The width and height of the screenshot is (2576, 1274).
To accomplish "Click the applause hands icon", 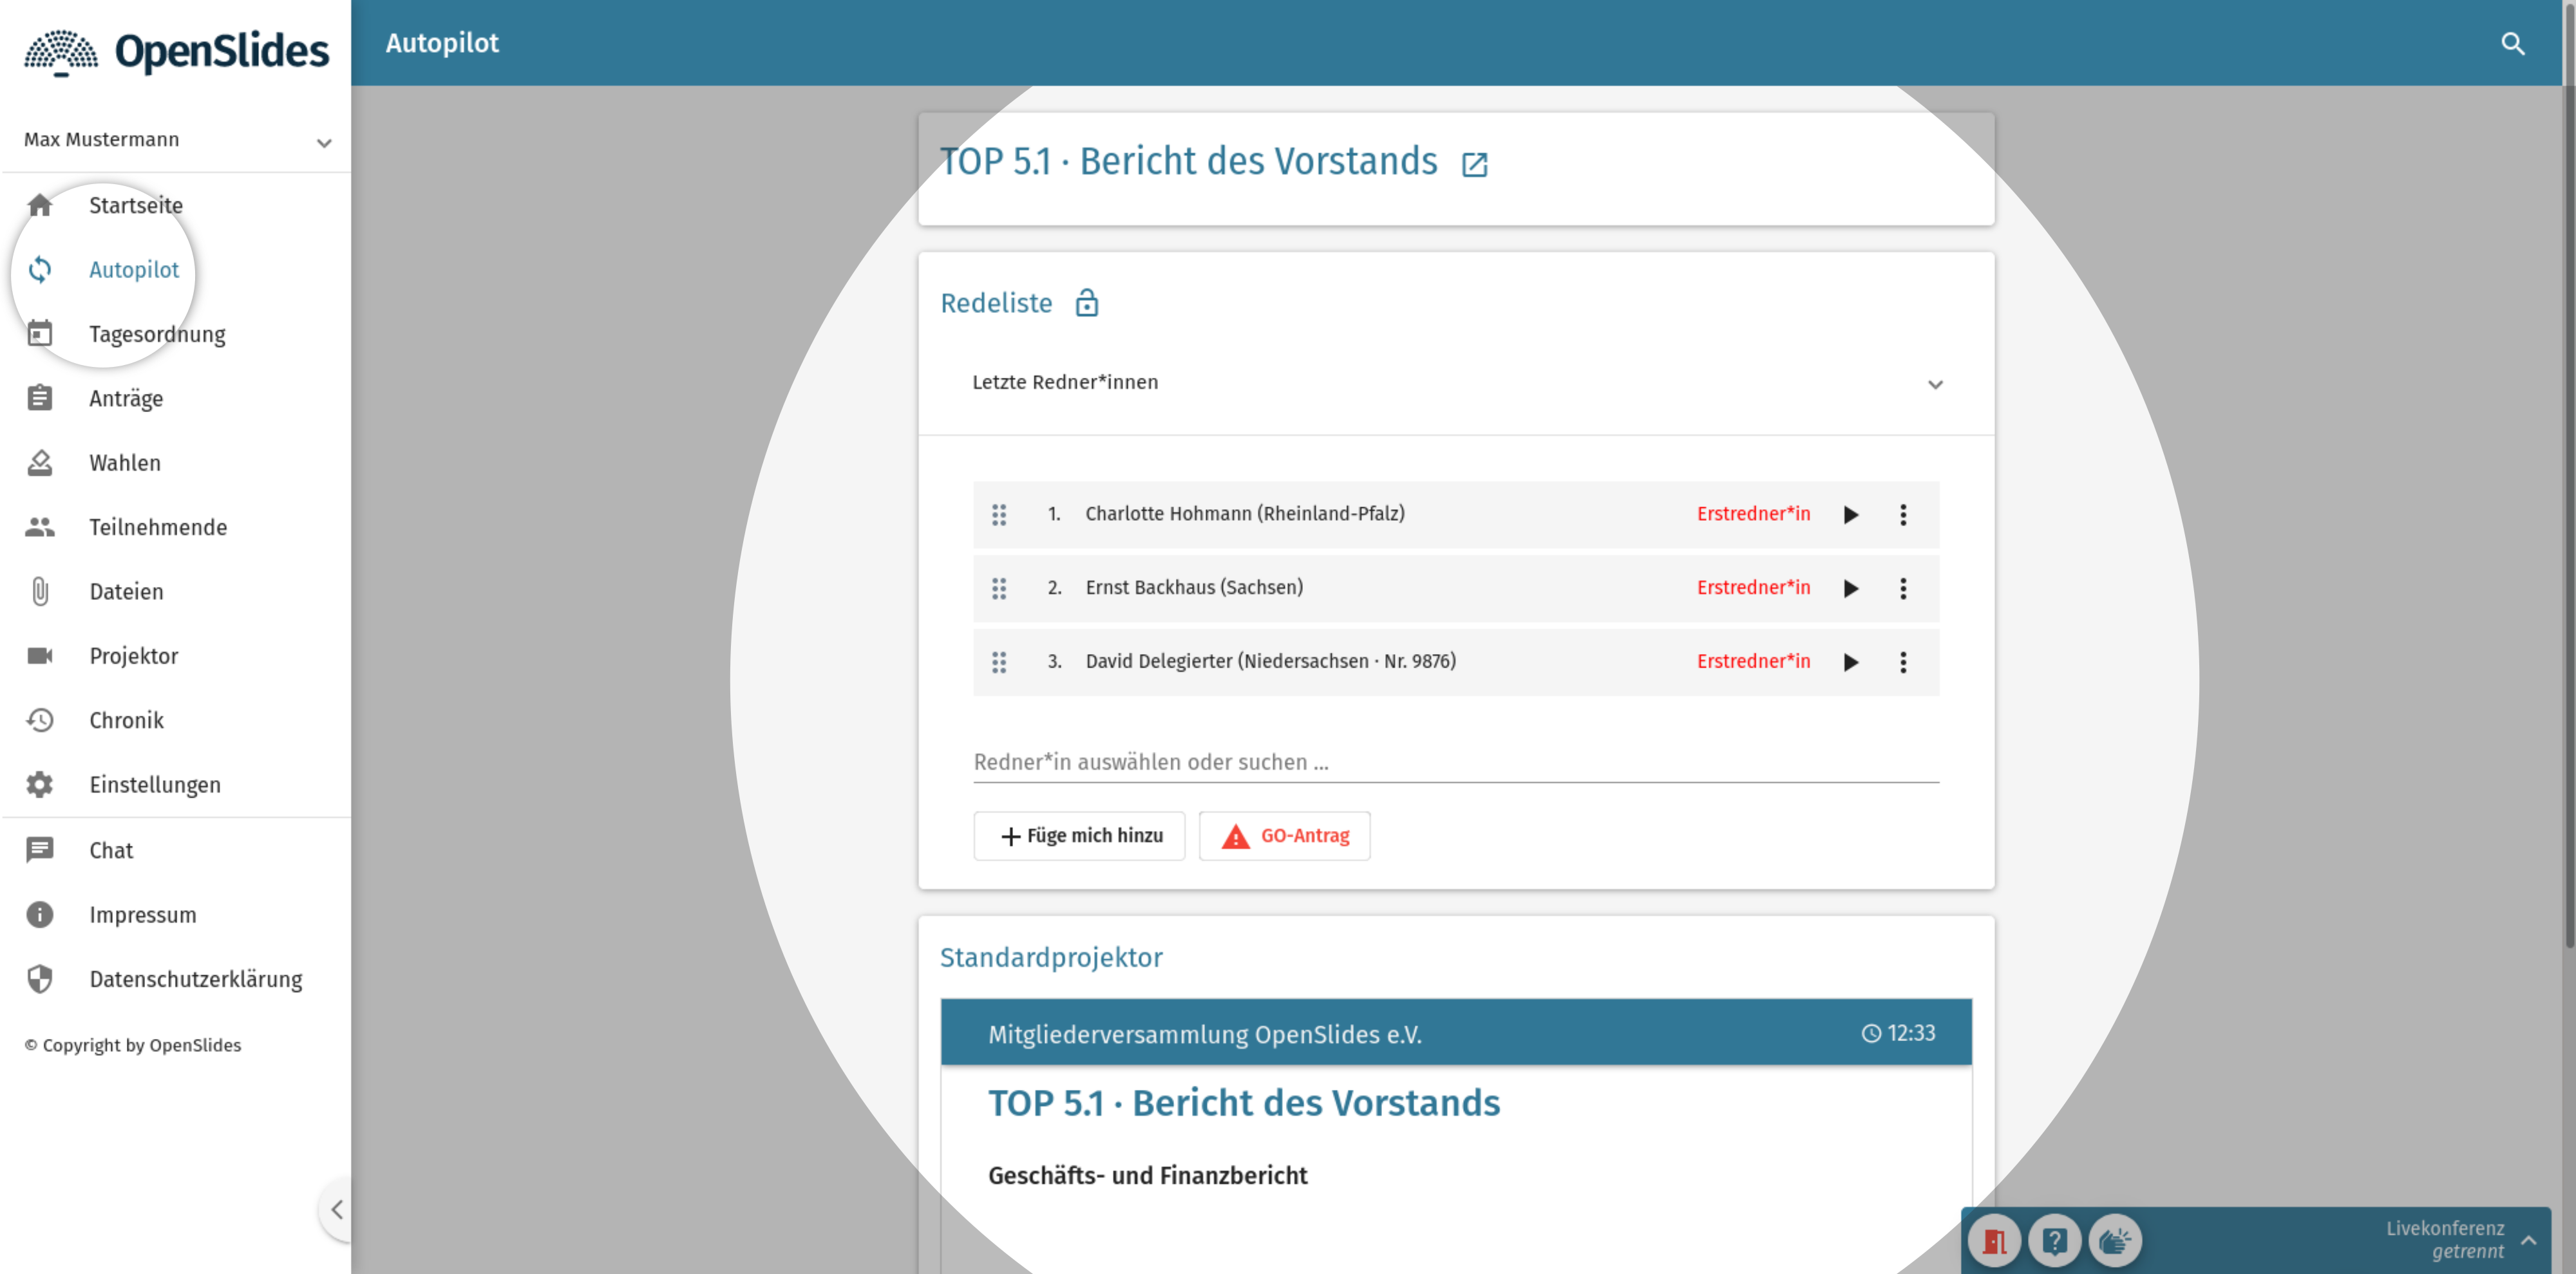I will [x=2114, y=1242].
